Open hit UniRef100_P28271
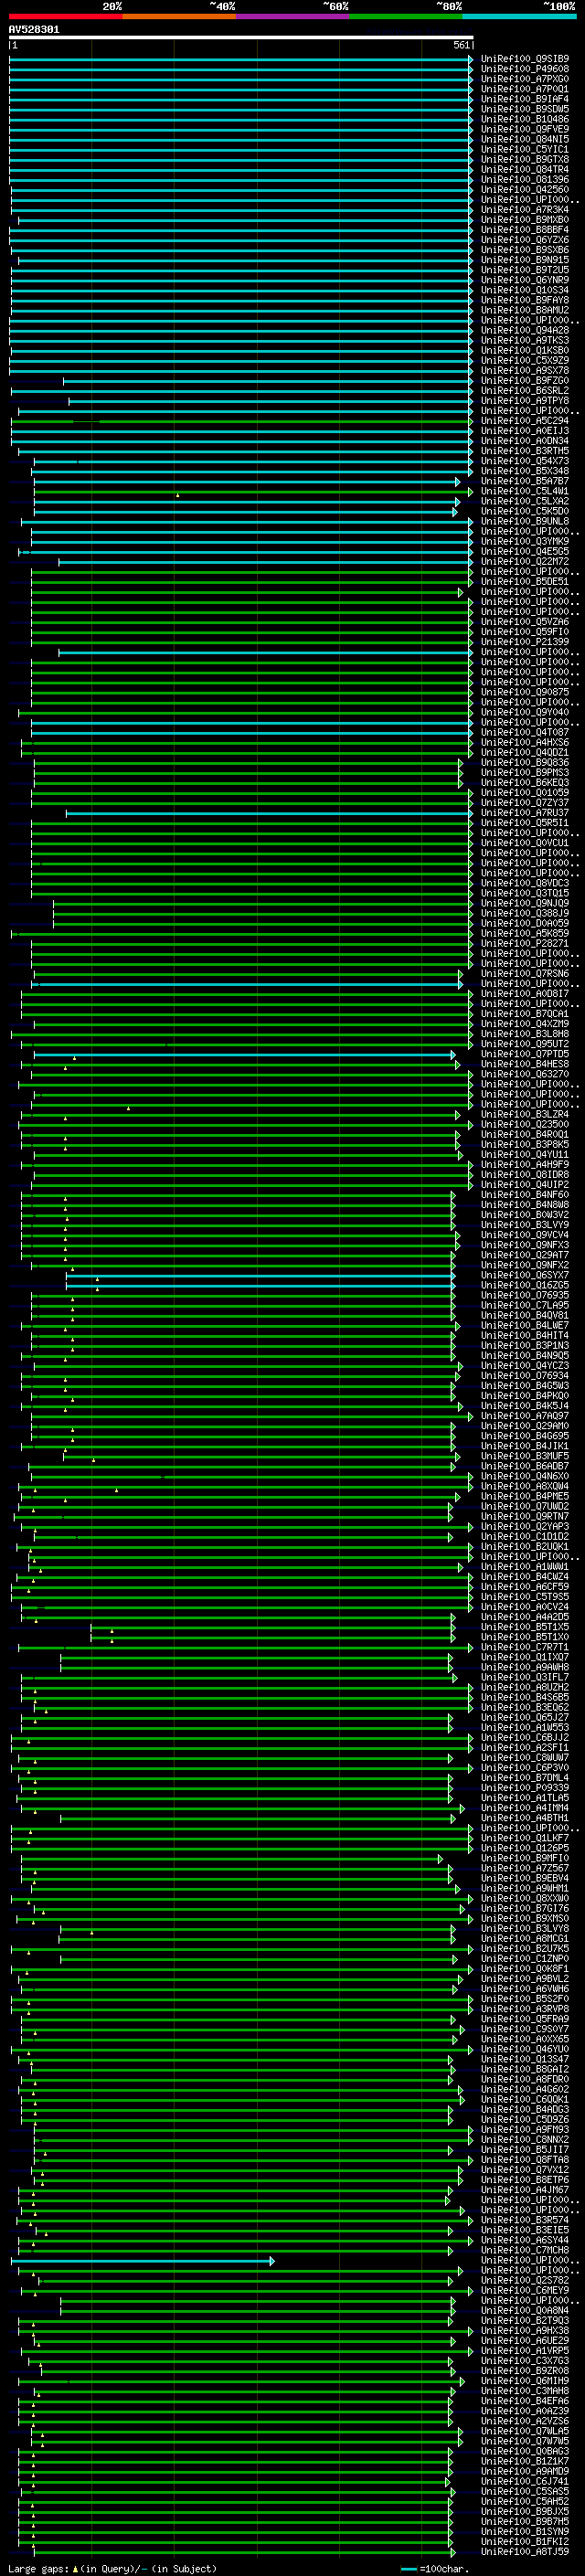 click(x=525, y=943)
